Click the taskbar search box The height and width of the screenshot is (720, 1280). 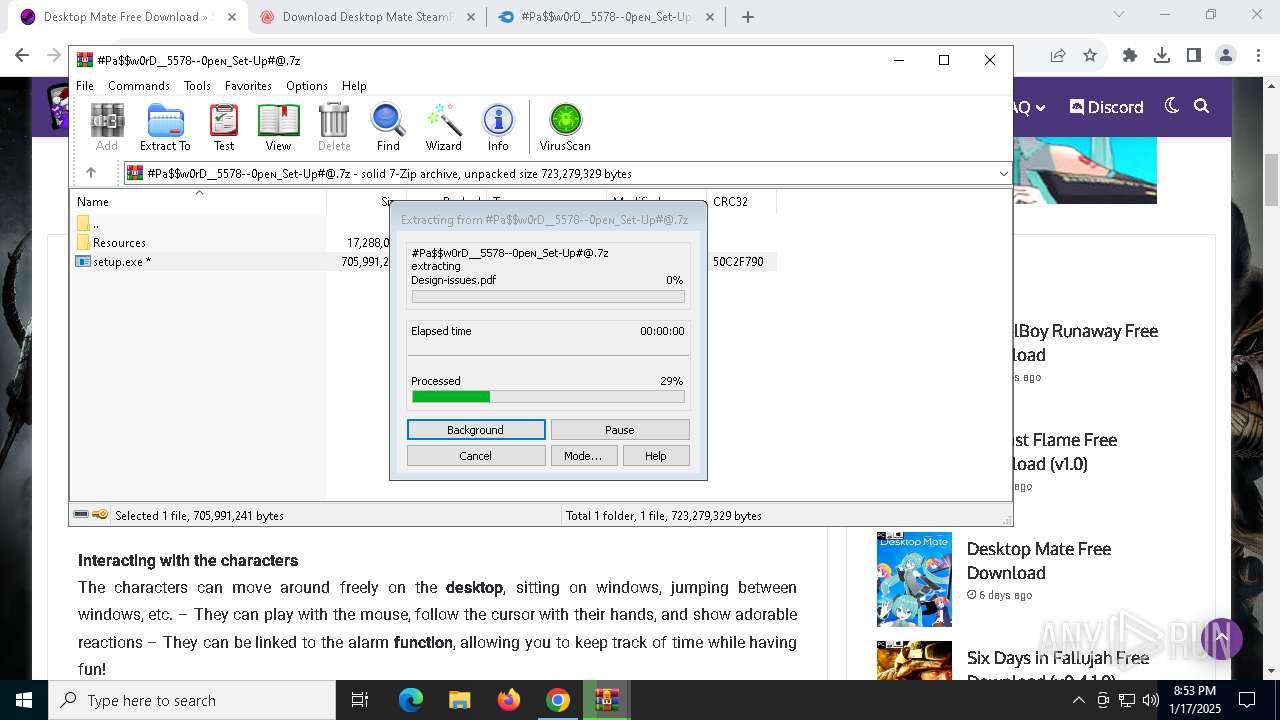pyautogui.click(x=192, y=700)
